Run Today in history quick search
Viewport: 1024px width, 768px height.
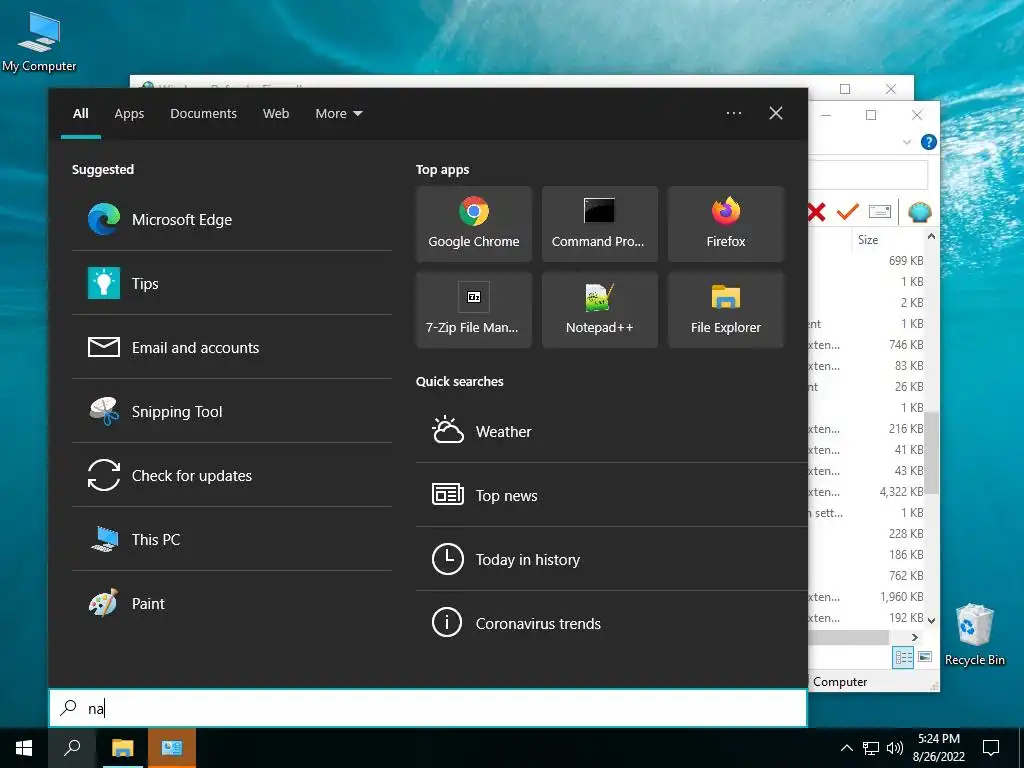click(611, 559)
